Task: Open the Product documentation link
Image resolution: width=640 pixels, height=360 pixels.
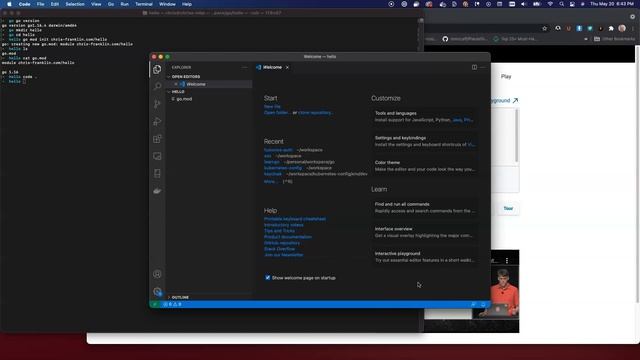Action: tap(288, 237)
